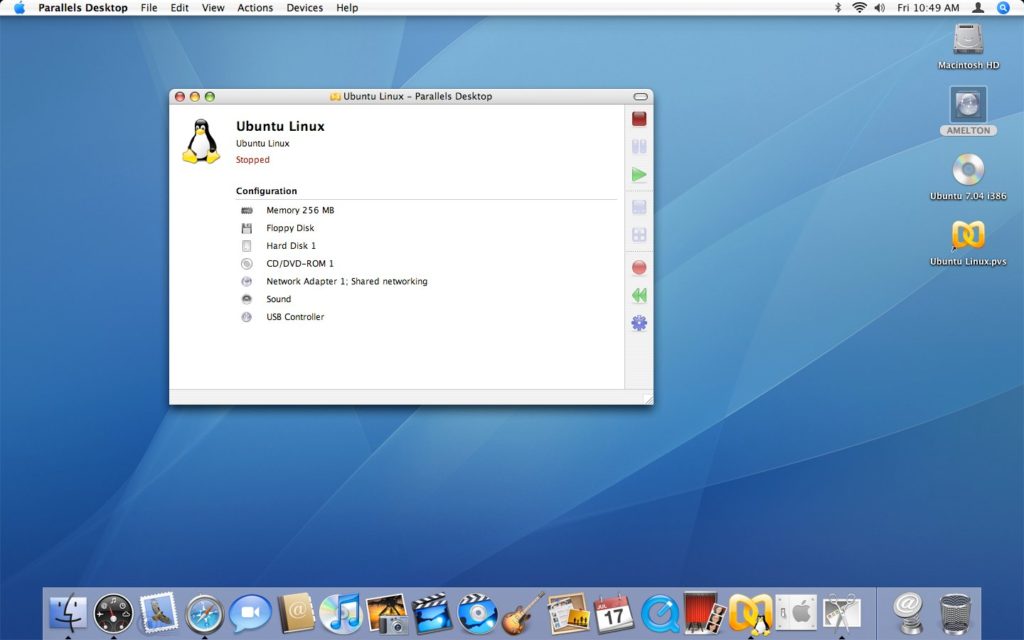Click the Tux penguin icon in the Parallels window
The height and width of the screenshot is (640, 1024).
coord(201,141)
